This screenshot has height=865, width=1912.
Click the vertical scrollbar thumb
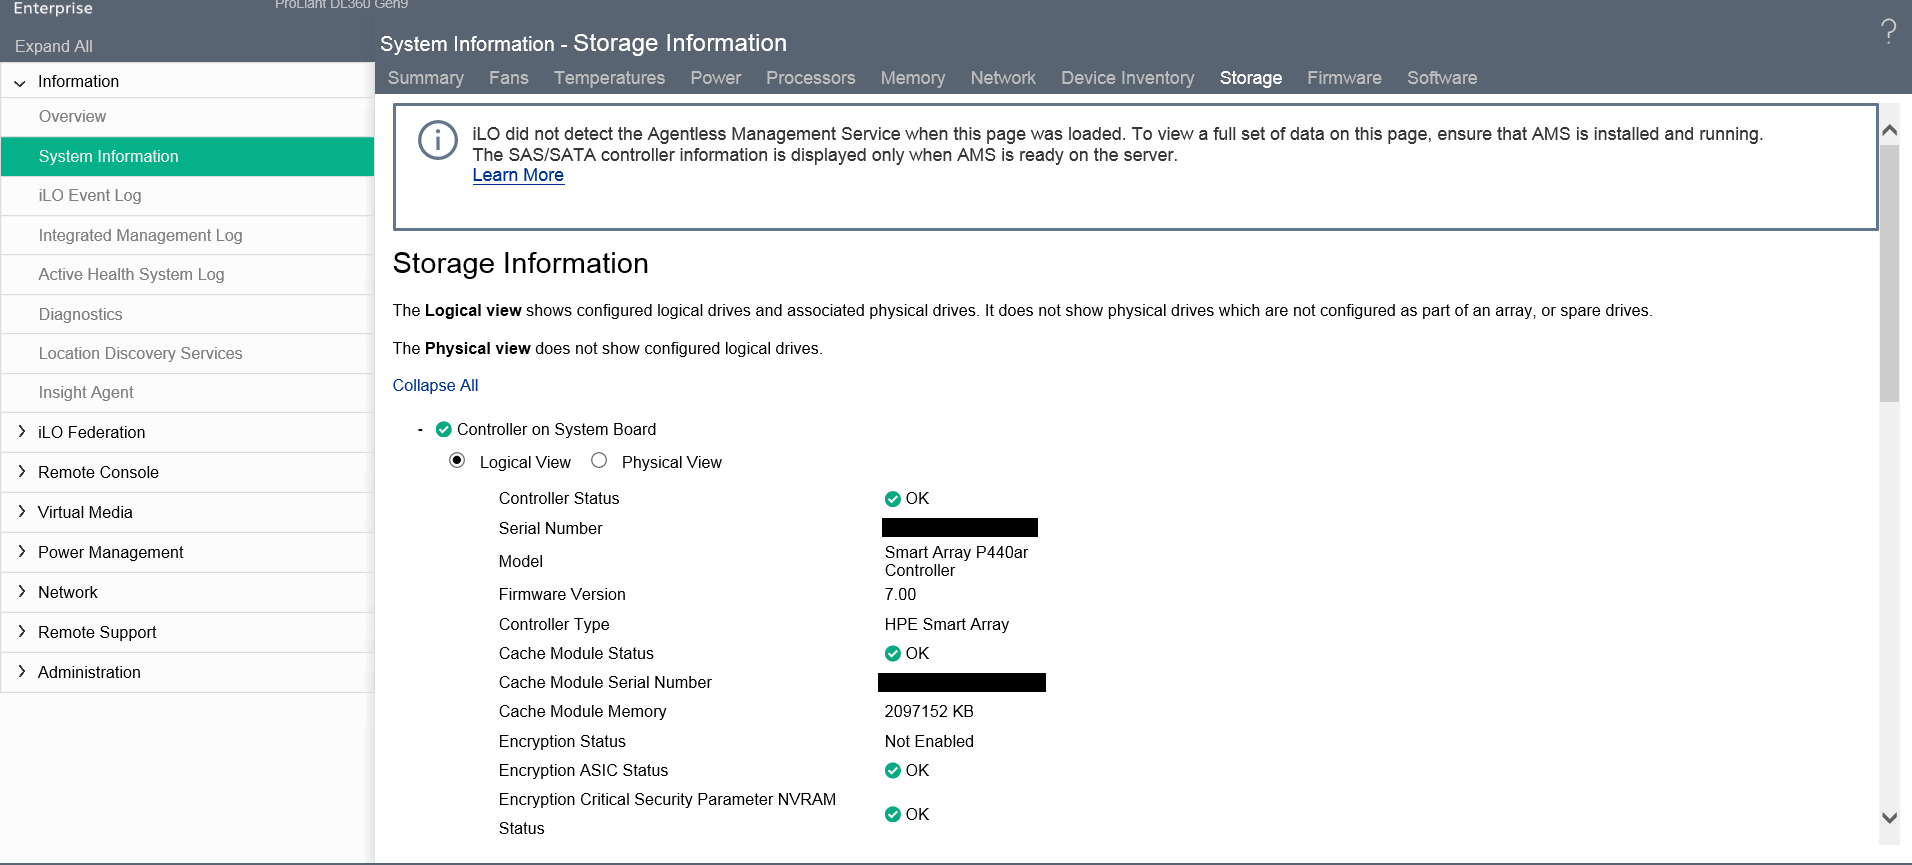1889,270
